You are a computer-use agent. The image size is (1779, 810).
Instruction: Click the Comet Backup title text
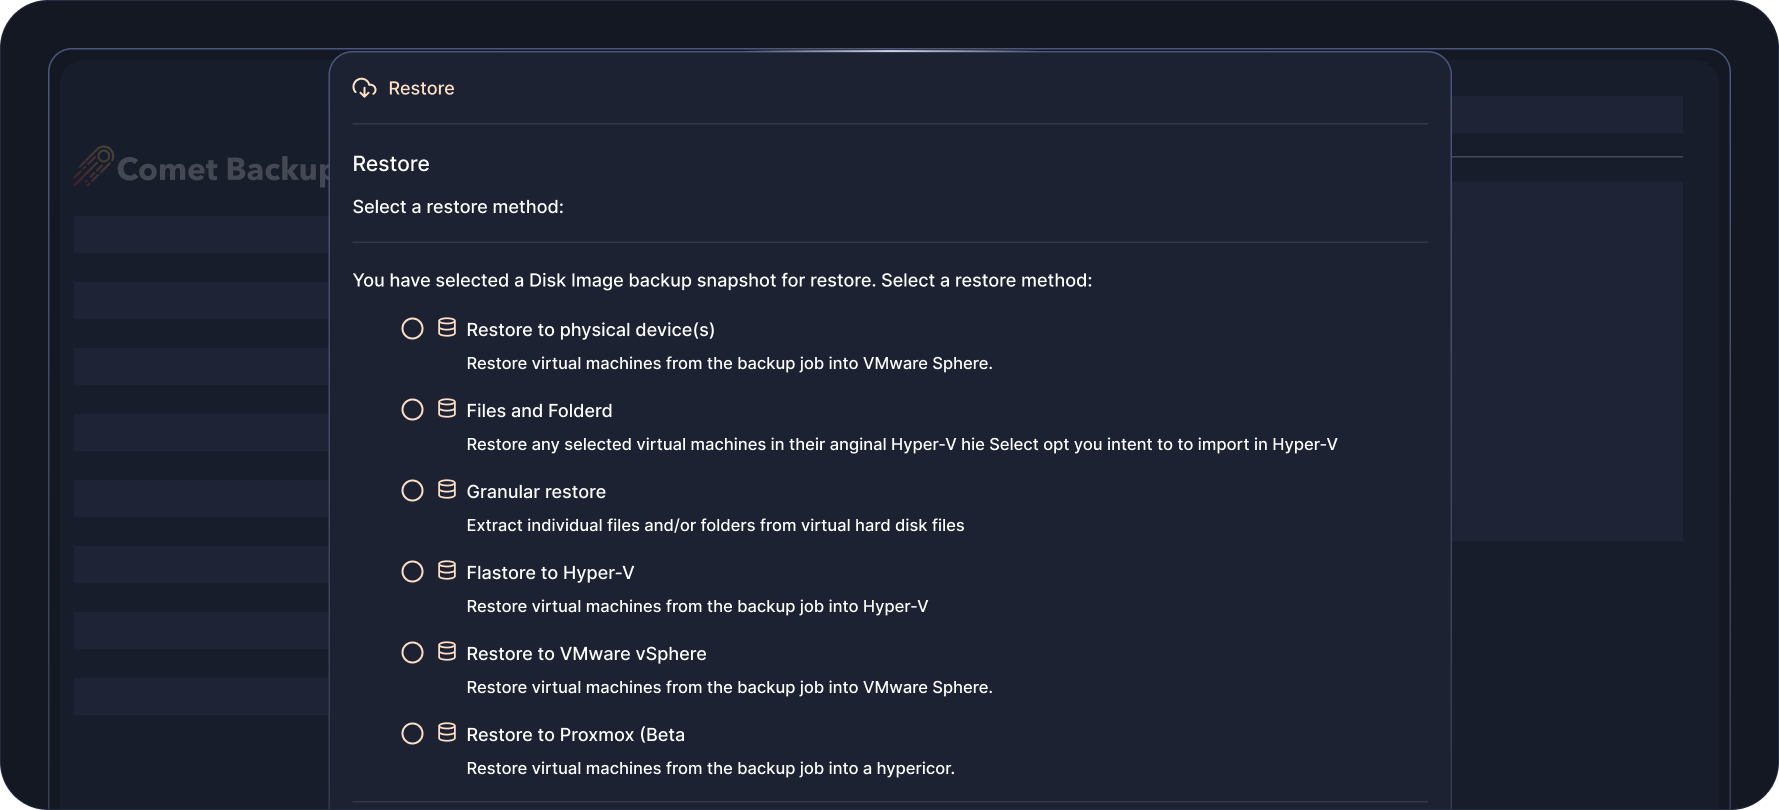coord(222,169)
